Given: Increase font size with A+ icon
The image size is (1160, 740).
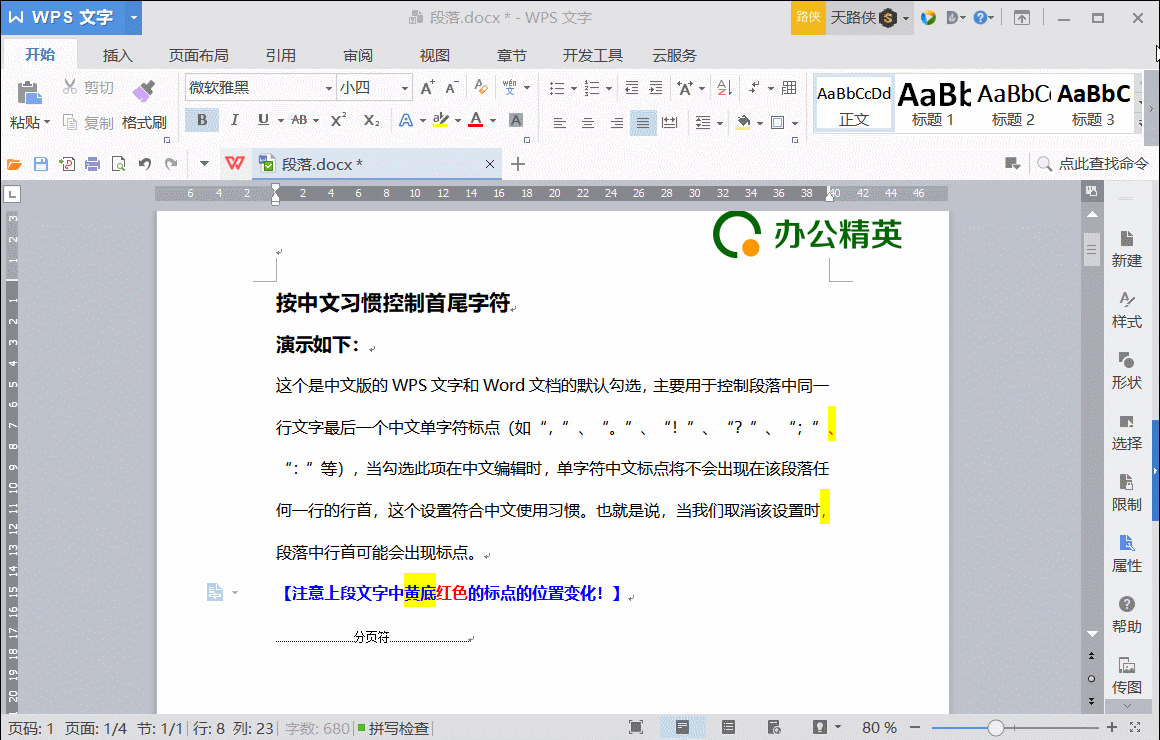Looking at the screenshot, I should [428, 88].
